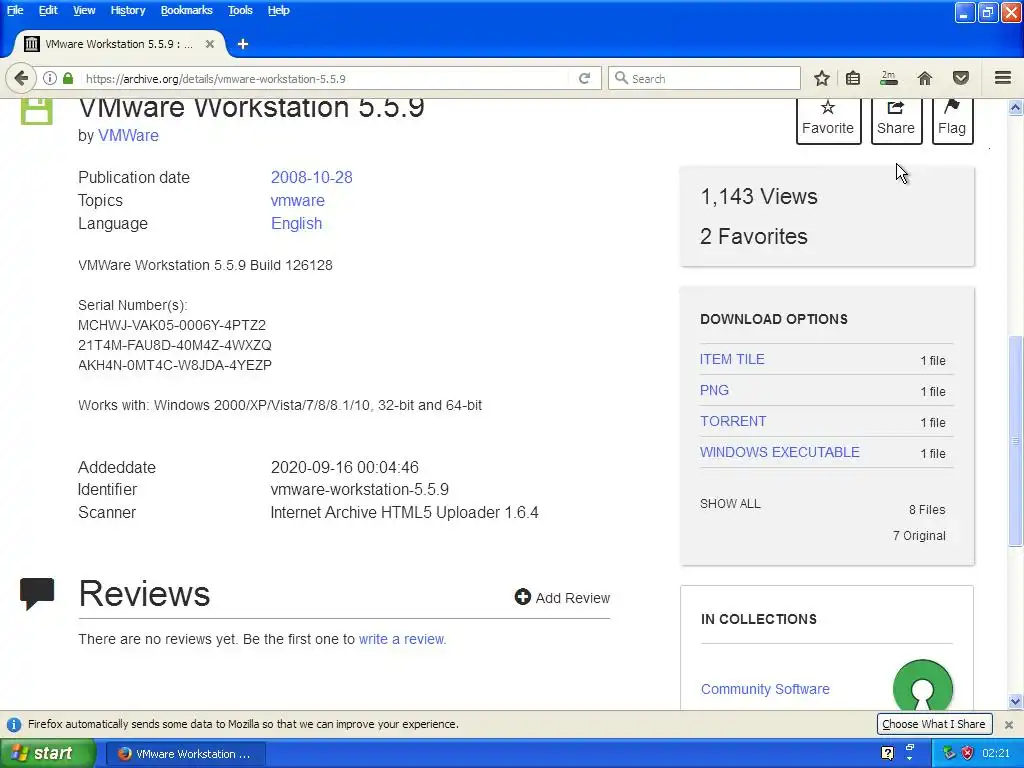This screenshot has width=1024, height=768.
Task: Click the scrollbar down arrow
Action: point(1016,702)
